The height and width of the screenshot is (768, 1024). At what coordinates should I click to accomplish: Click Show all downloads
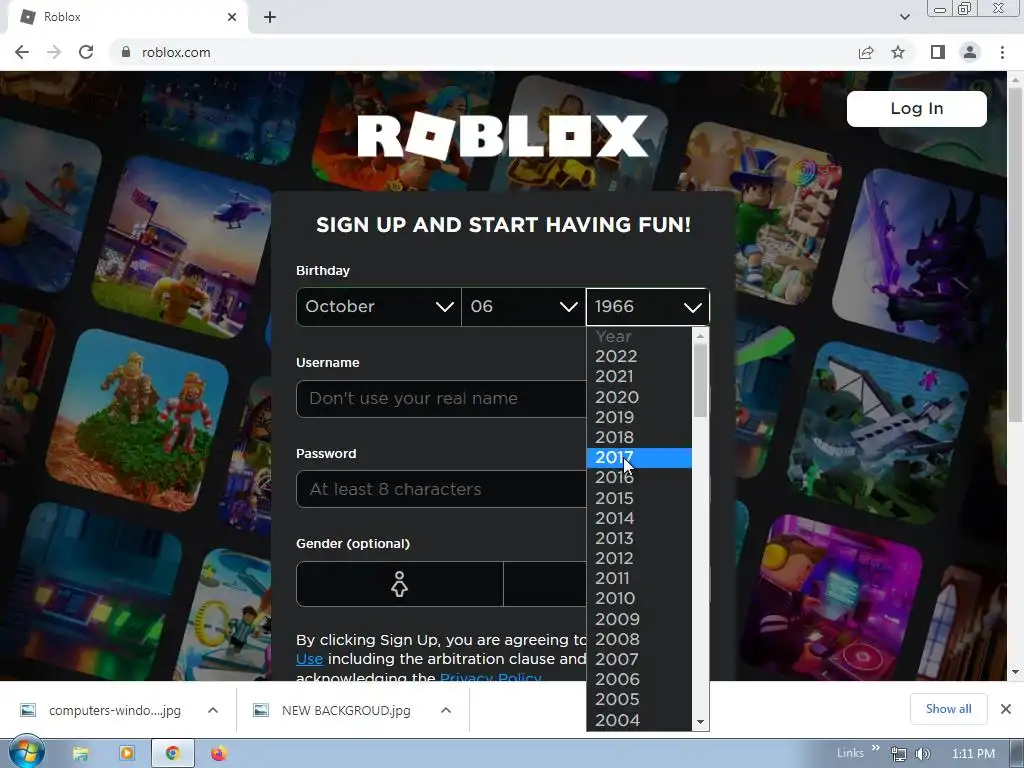(948, 709)
